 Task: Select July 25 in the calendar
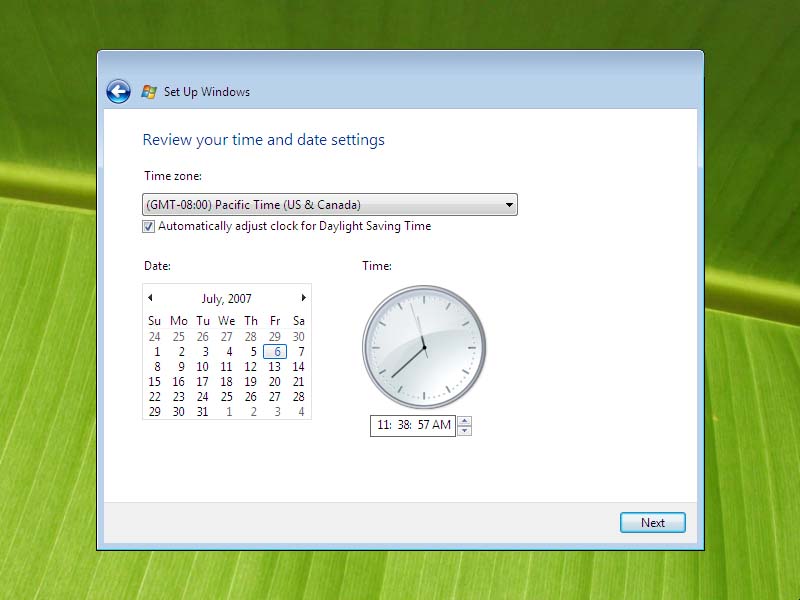pos(227,397)
